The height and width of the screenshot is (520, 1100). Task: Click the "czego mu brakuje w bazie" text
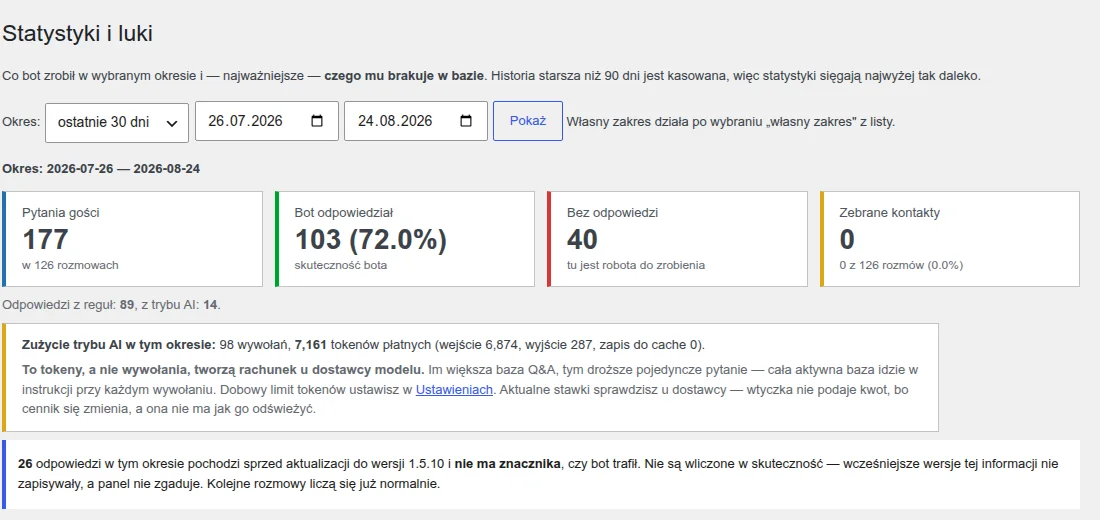[x=403, y=75]
